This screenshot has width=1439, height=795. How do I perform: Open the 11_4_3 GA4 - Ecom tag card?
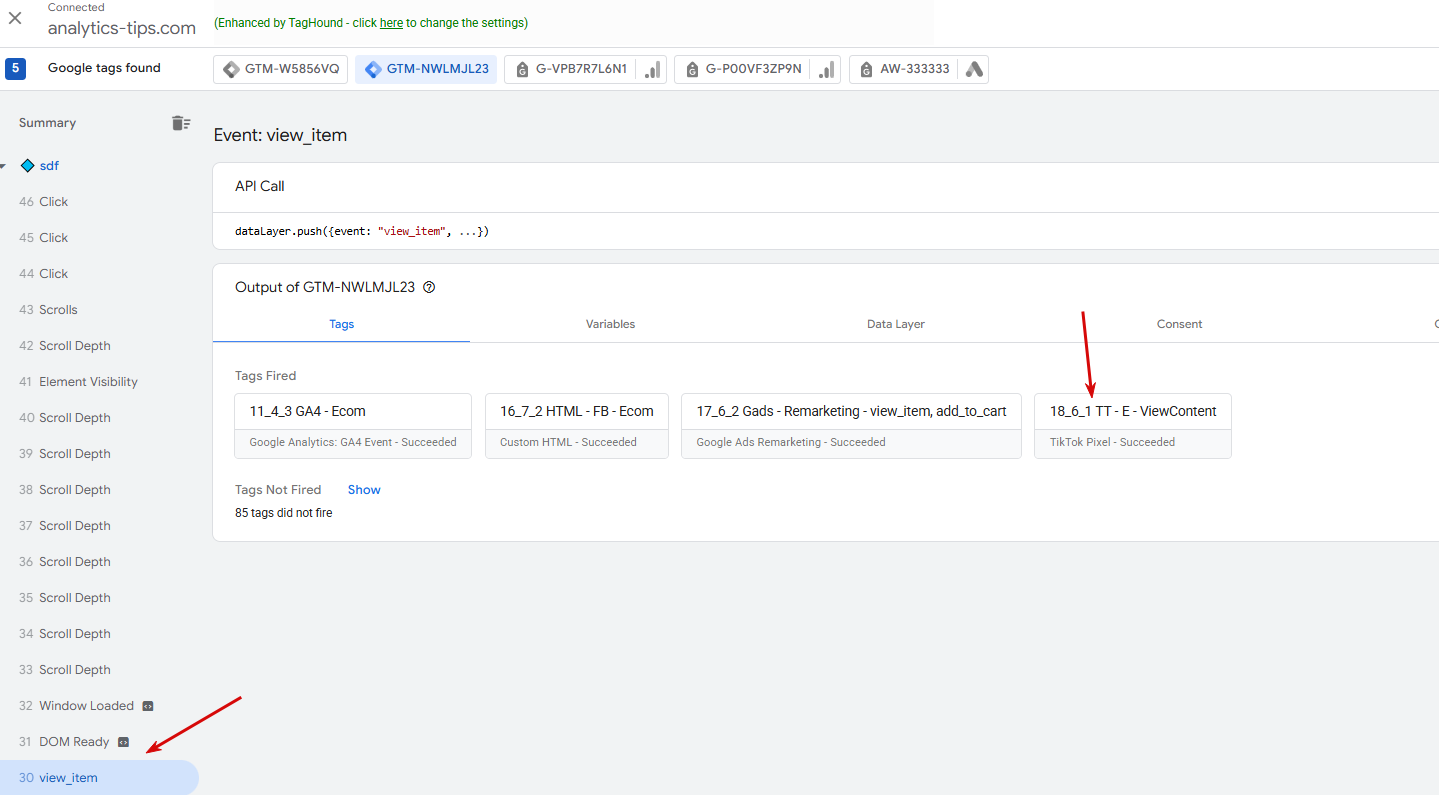point(353,426)
